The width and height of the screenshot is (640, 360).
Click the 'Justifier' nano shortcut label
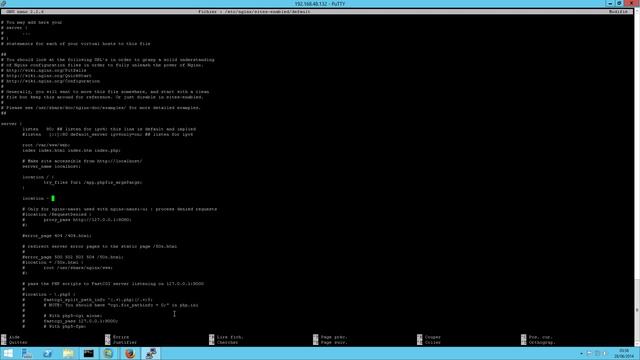[x=125, y=342]
